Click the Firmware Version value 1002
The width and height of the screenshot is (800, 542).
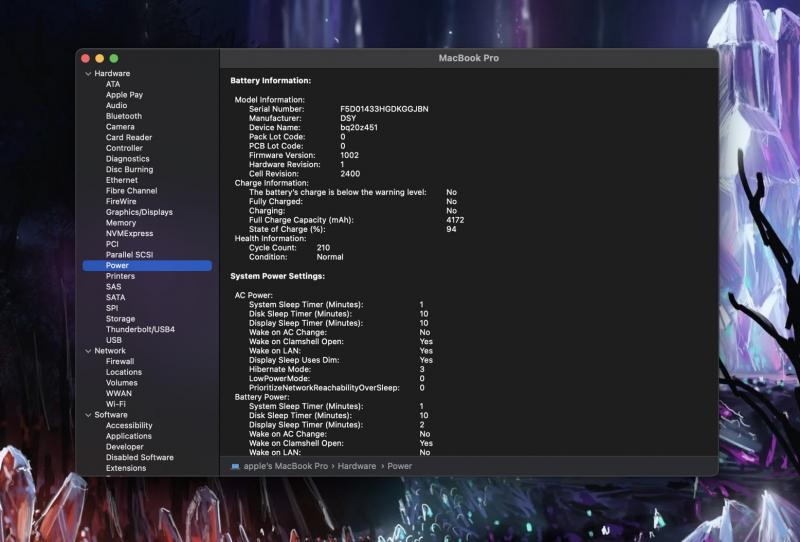349,156
